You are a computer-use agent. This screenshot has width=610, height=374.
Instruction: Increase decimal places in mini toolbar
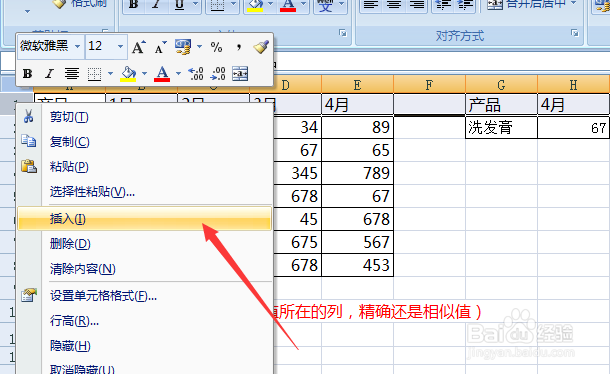pos(196,74)
